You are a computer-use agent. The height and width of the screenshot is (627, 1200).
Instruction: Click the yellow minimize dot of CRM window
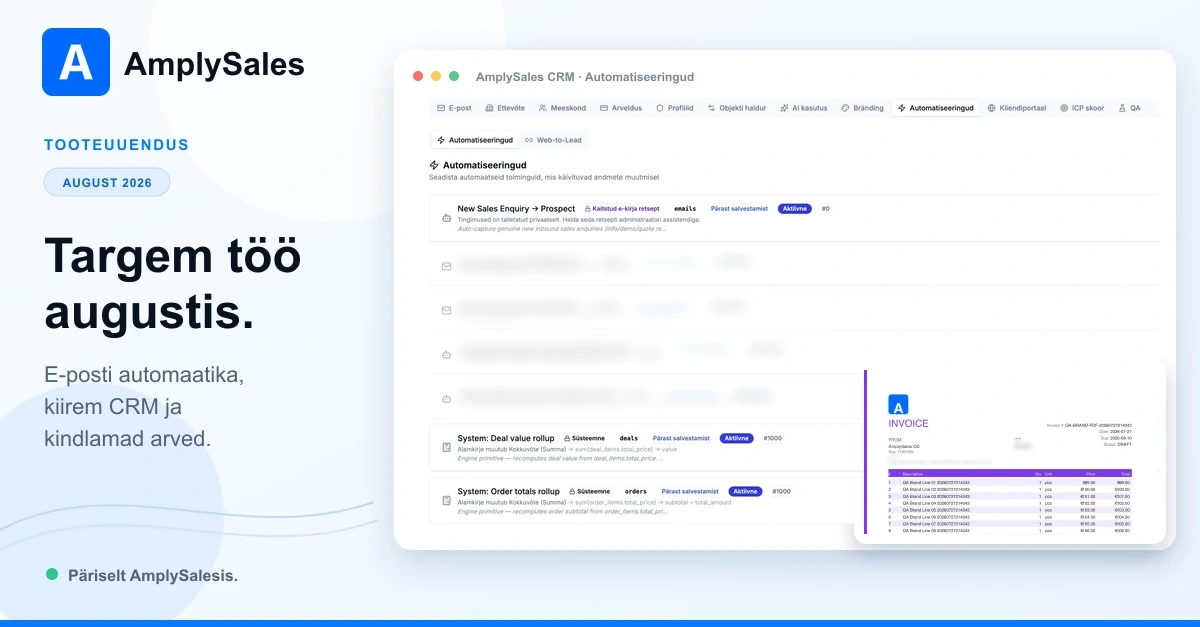(x=436, y=76)
